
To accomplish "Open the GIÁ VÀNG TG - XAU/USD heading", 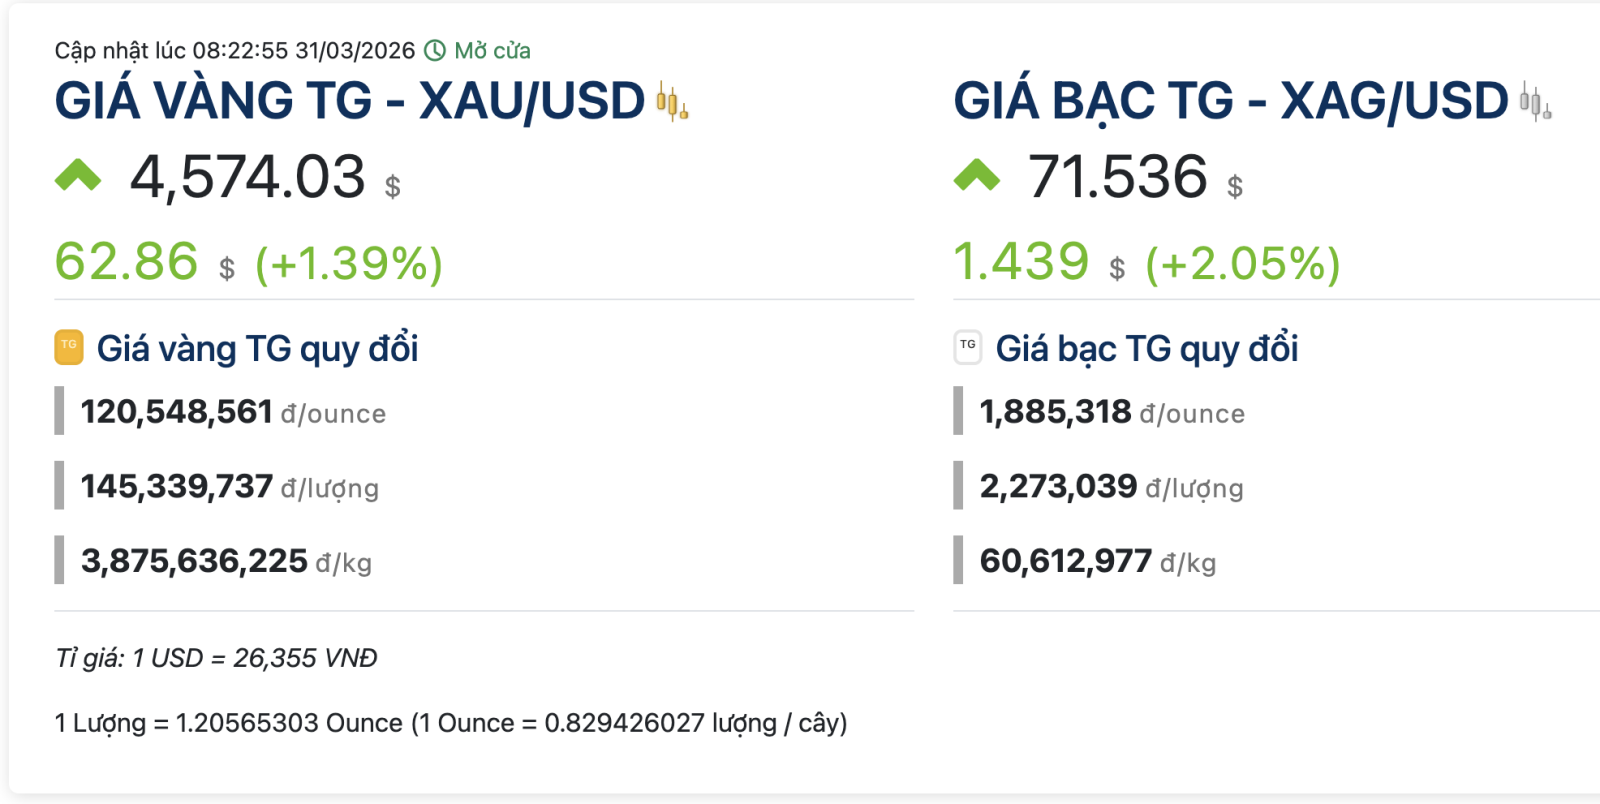I will pyautogui.click(x=350, y=101).
